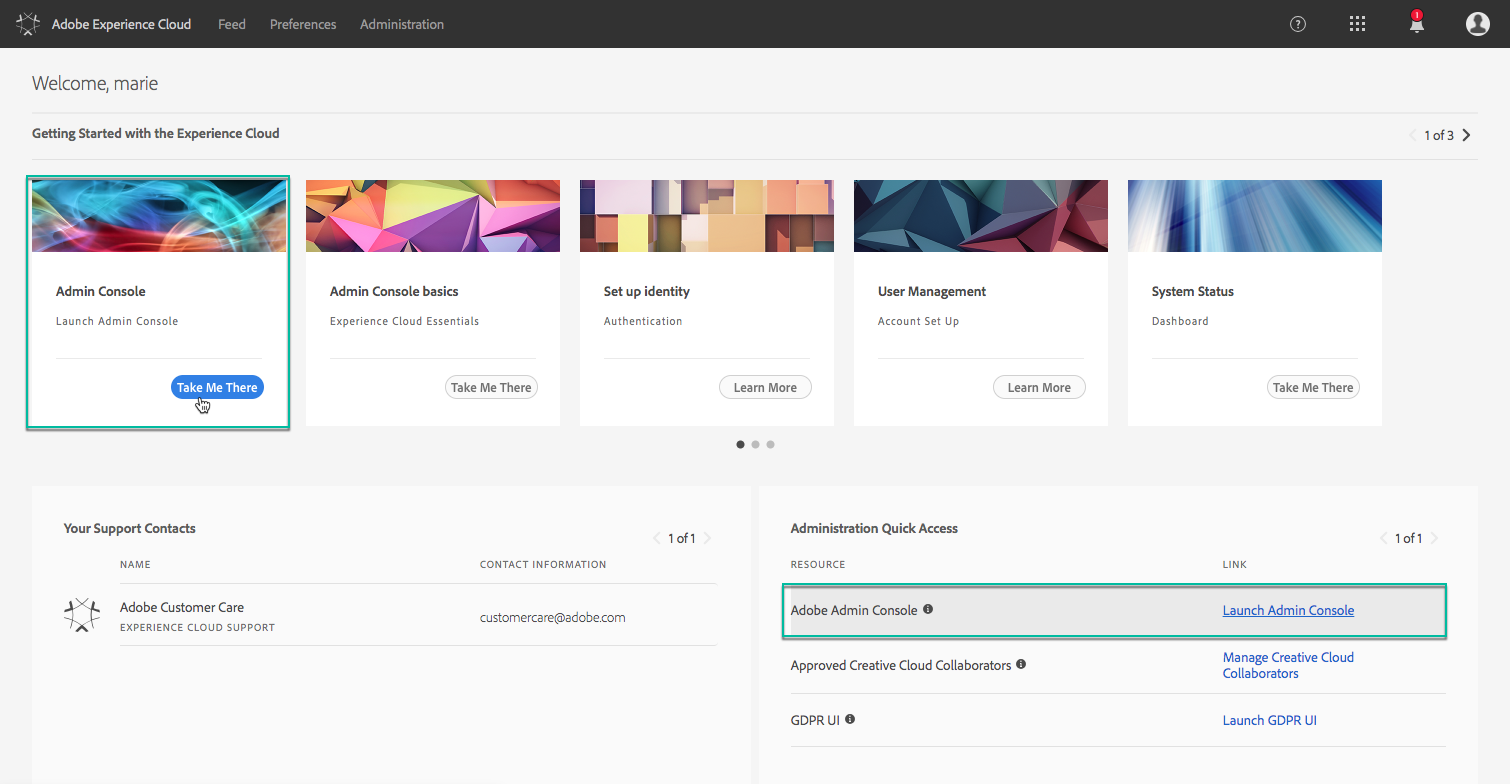Click the System Status card thumbnail

tap(1254, 215)
